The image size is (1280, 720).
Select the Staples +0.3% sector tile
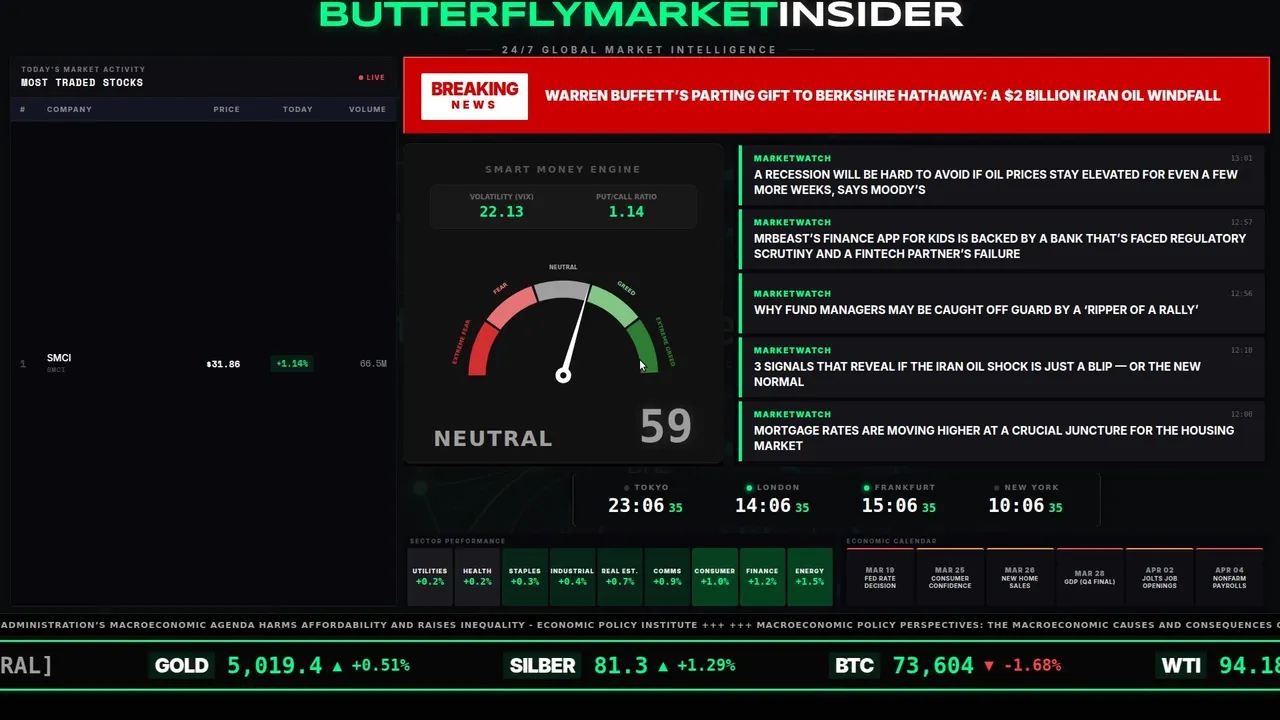525,577
